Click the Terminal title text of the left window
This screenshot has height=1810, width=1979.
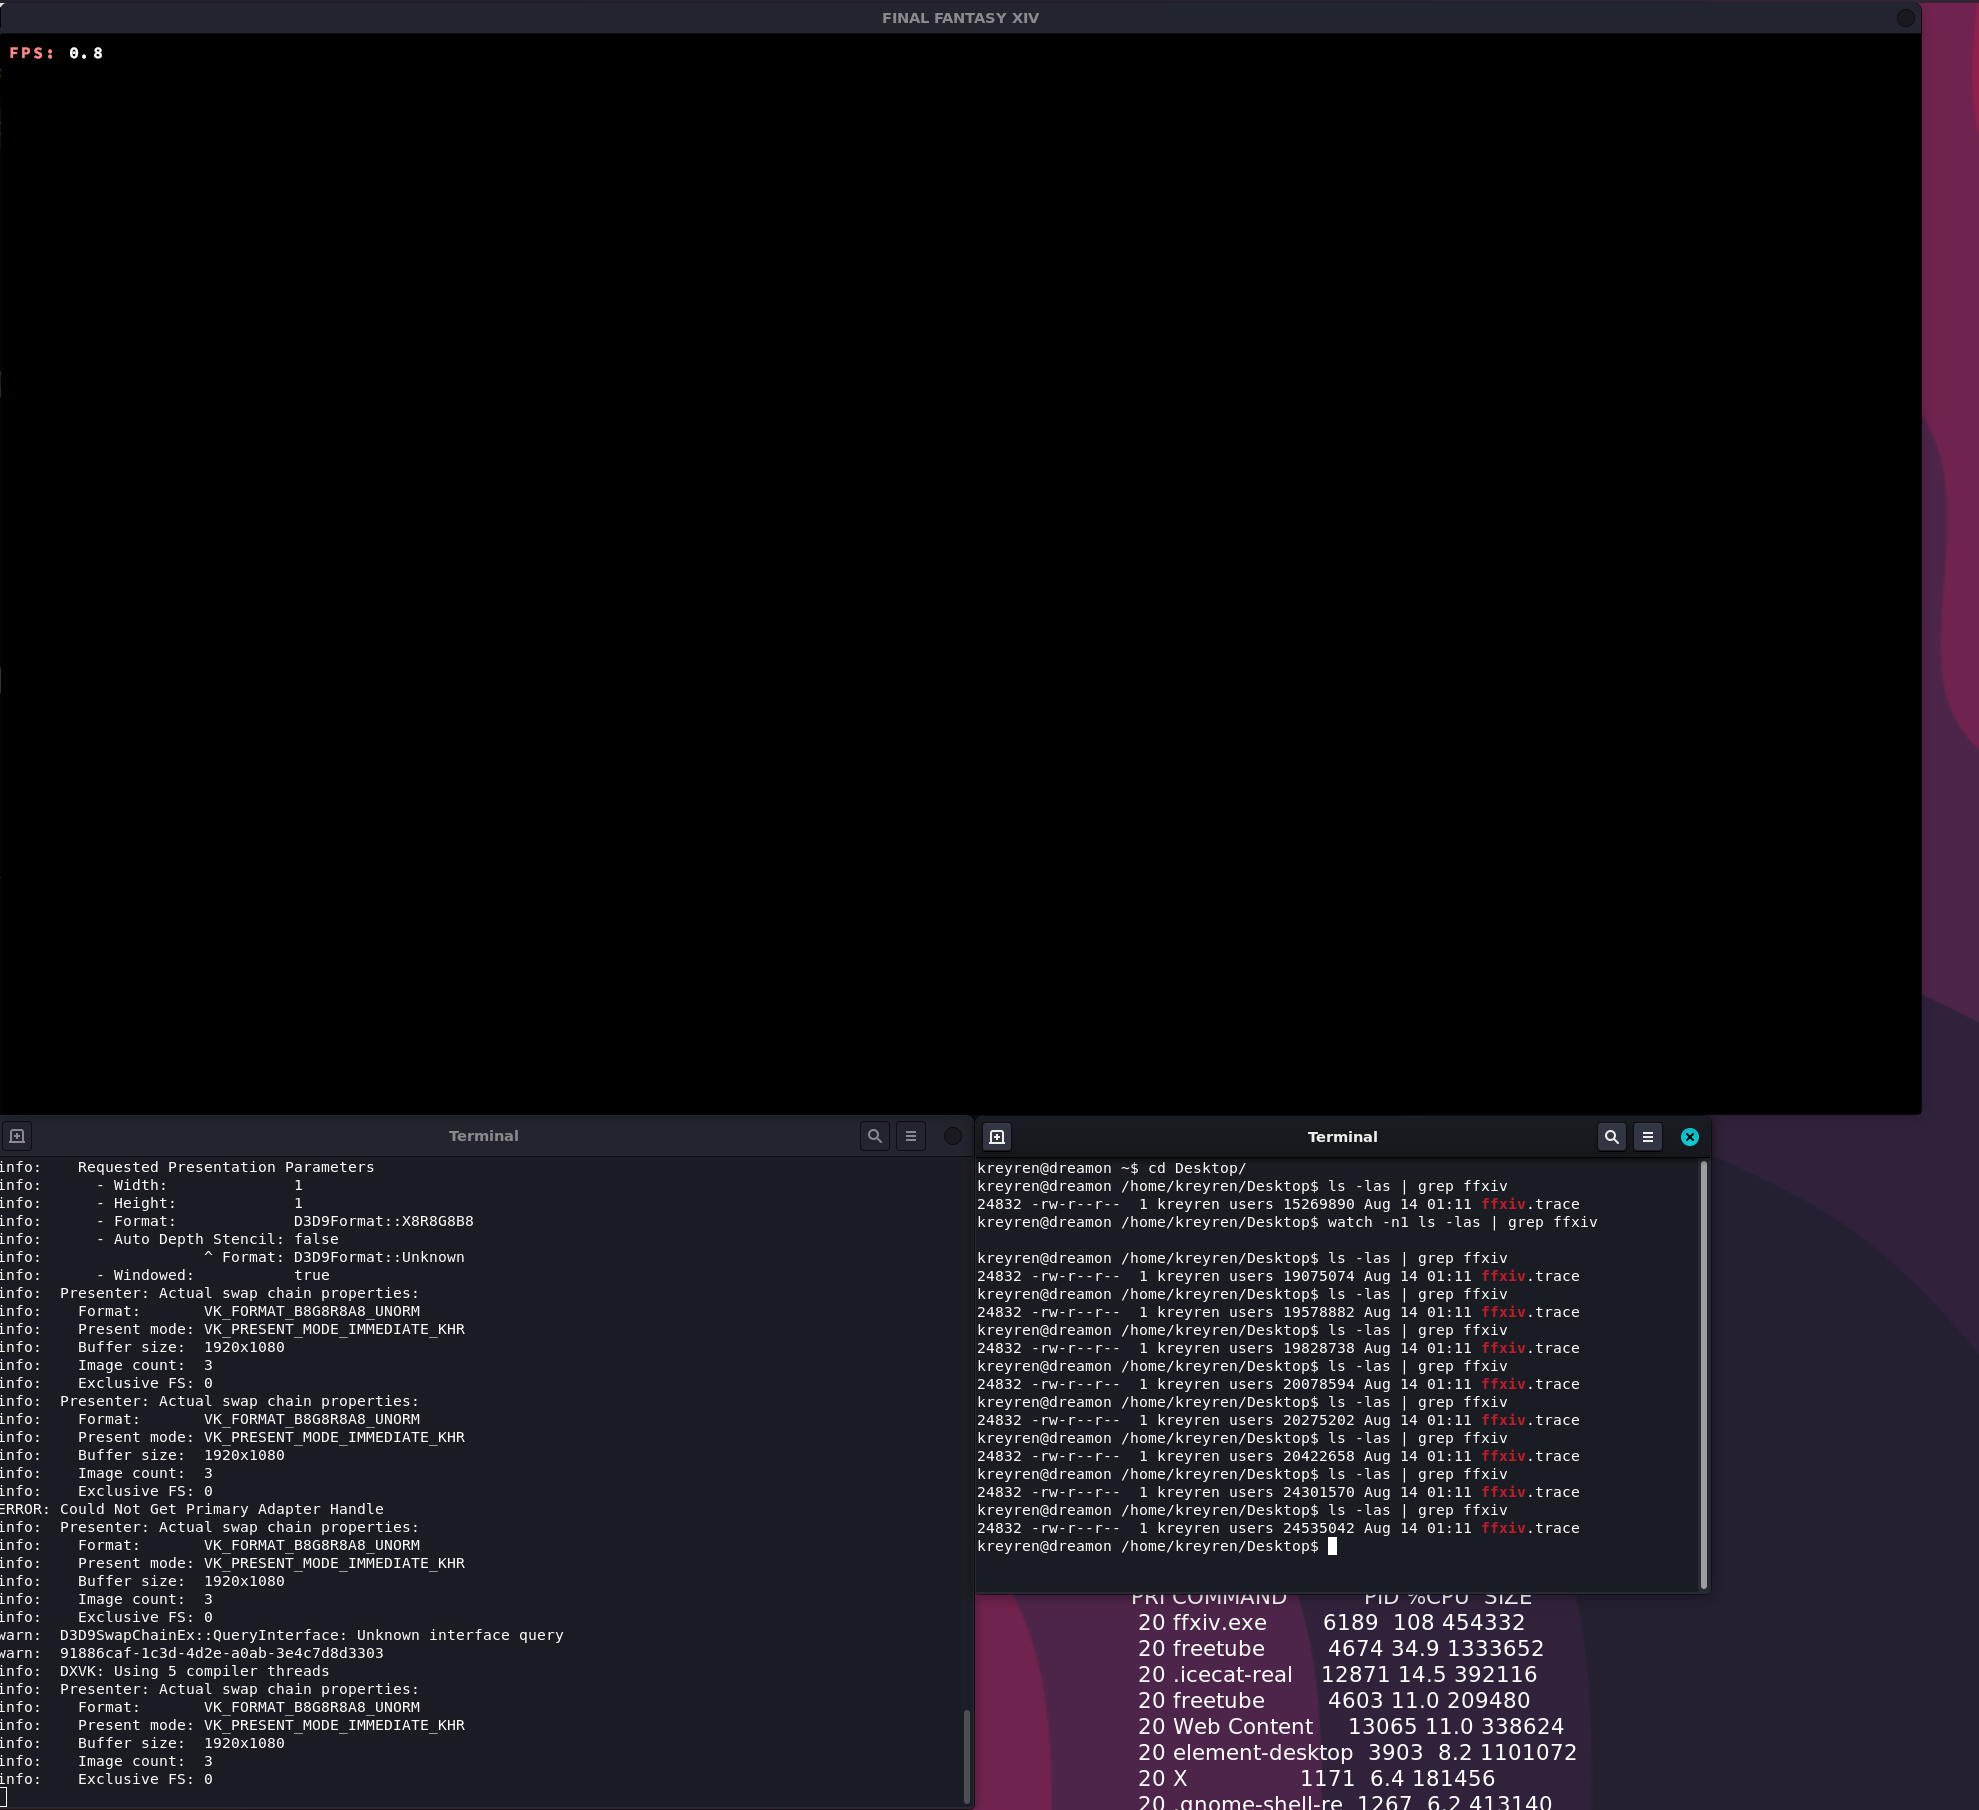point(484,1135)
